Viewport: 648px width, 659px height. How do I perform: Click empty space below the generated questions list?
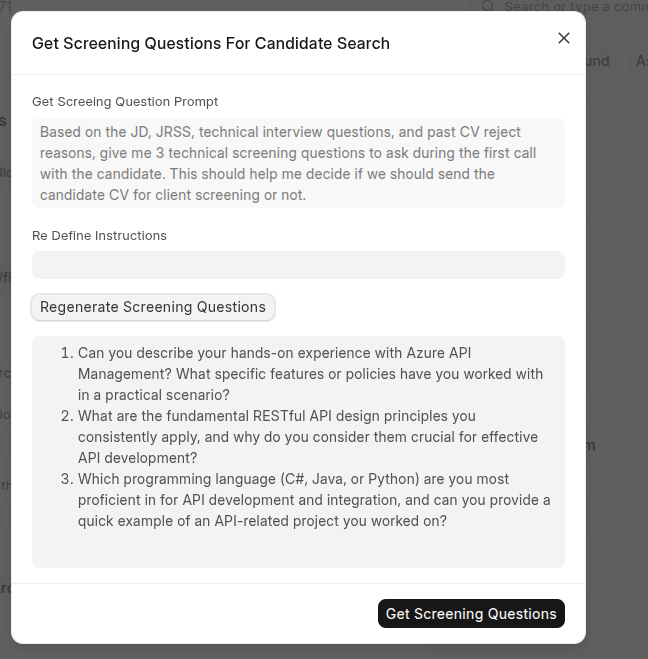pyautogui.click(x=298, y=550)
